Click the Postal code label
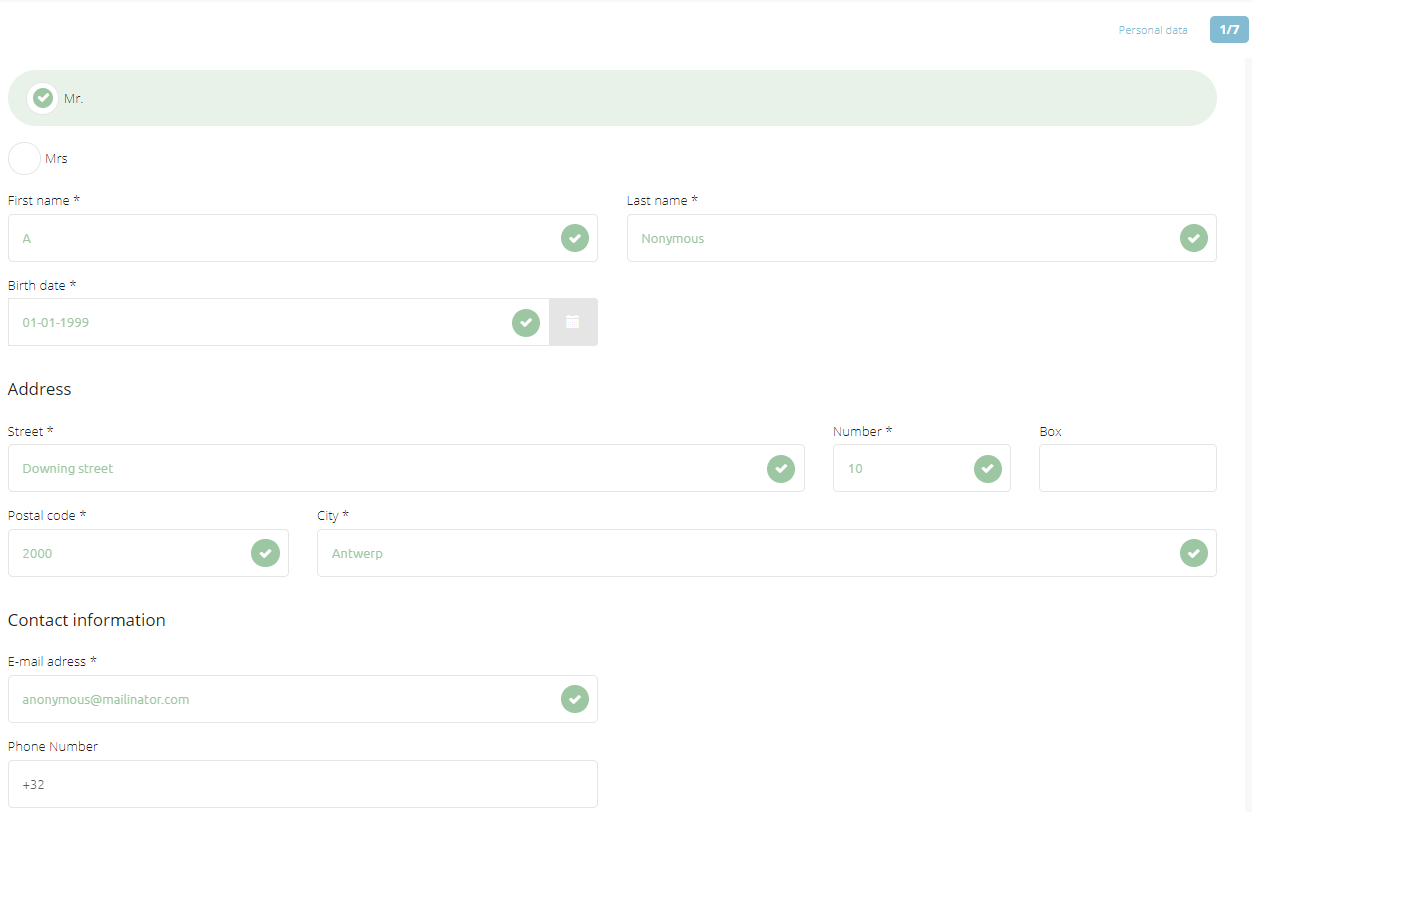 click(x=47, y=515)
